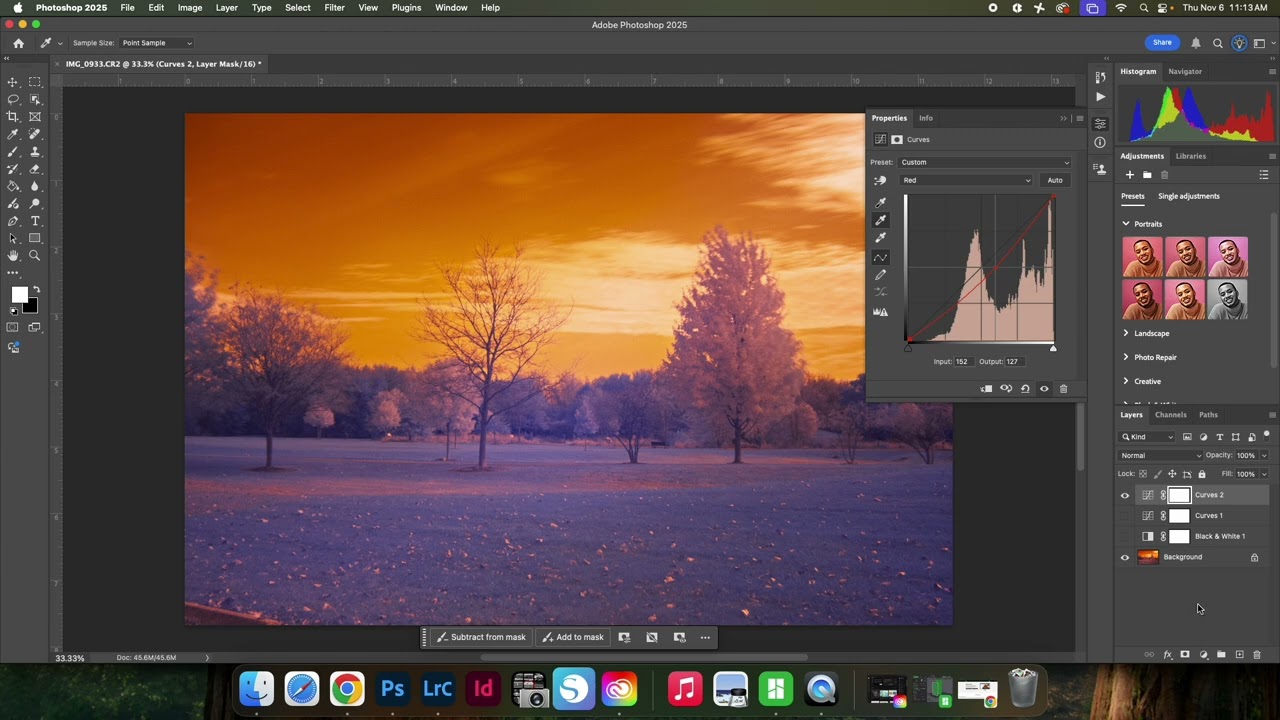The image size is (1280, 720).
Task: Toggle adjustment visibility in Properties panel
Action: coord(1044,389)
